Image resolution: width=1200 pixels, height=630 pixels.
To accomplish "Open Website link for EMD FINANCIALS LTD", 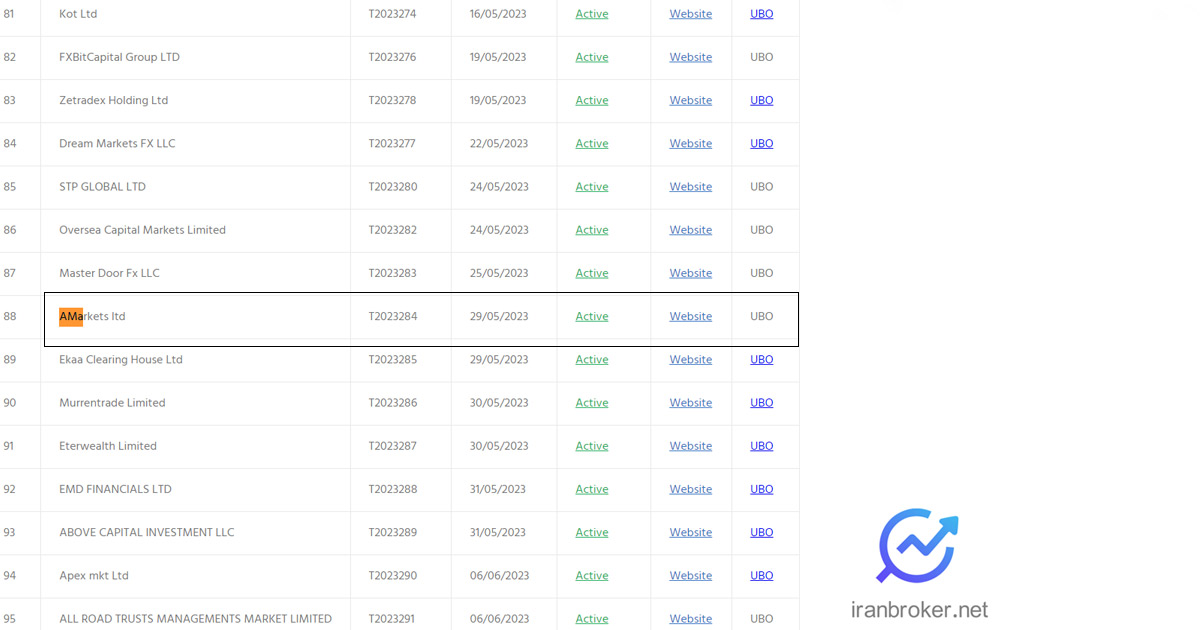I will 691,488.
